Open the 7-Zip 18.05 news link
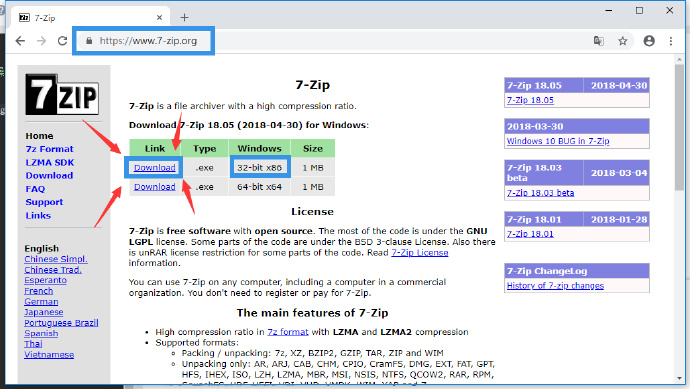 point(530,100)
